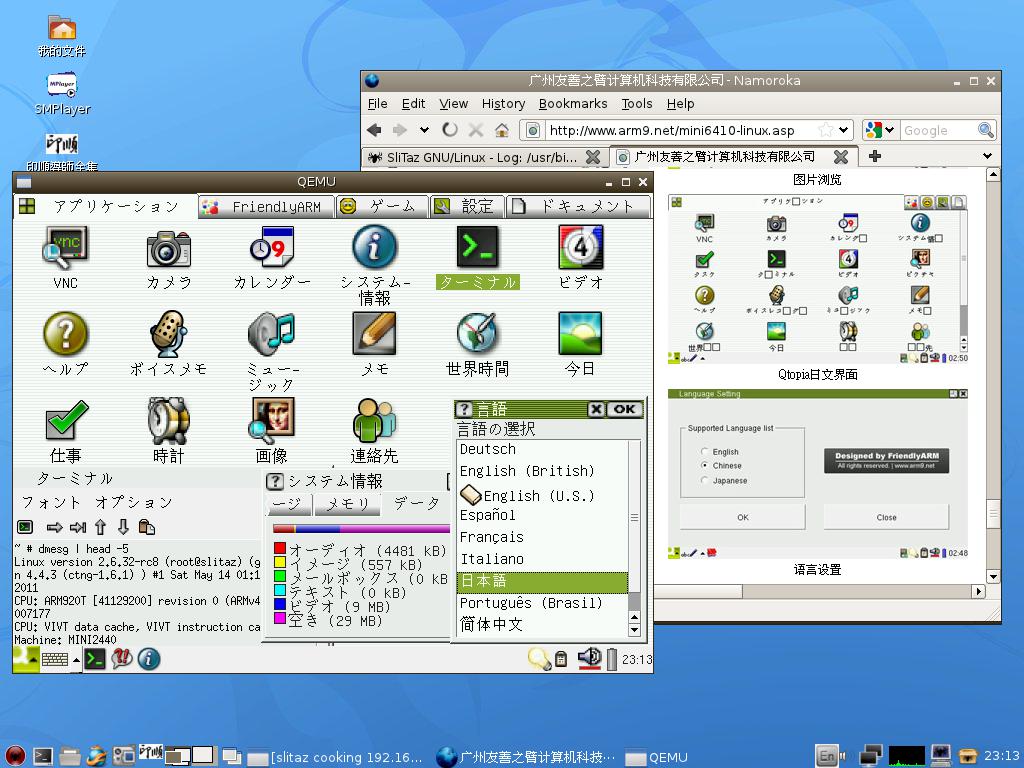The width and height of the screenshot is (1024, 768).
Task: Click the storage usage bar in system info
Action: click(361, 528)
